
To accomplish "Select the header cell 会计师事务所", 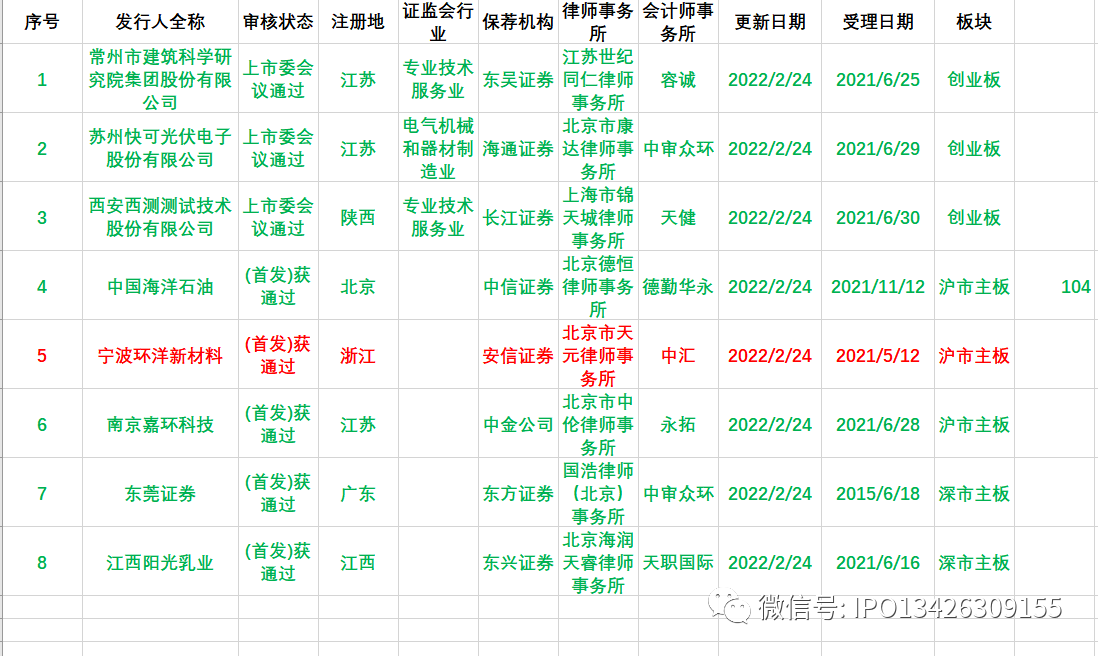I will tap(678, 22).
